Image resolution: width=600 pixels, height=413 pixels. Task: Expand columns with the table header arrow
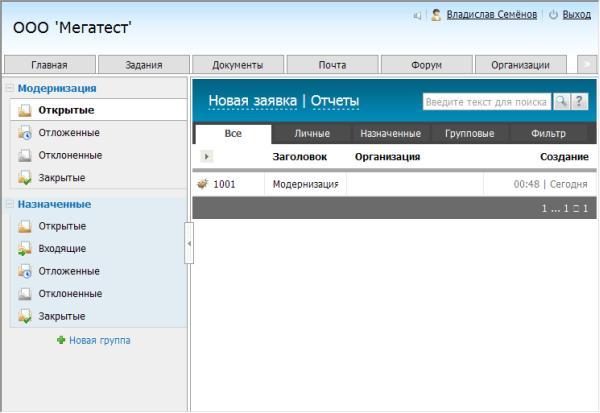tap(207, 156)
